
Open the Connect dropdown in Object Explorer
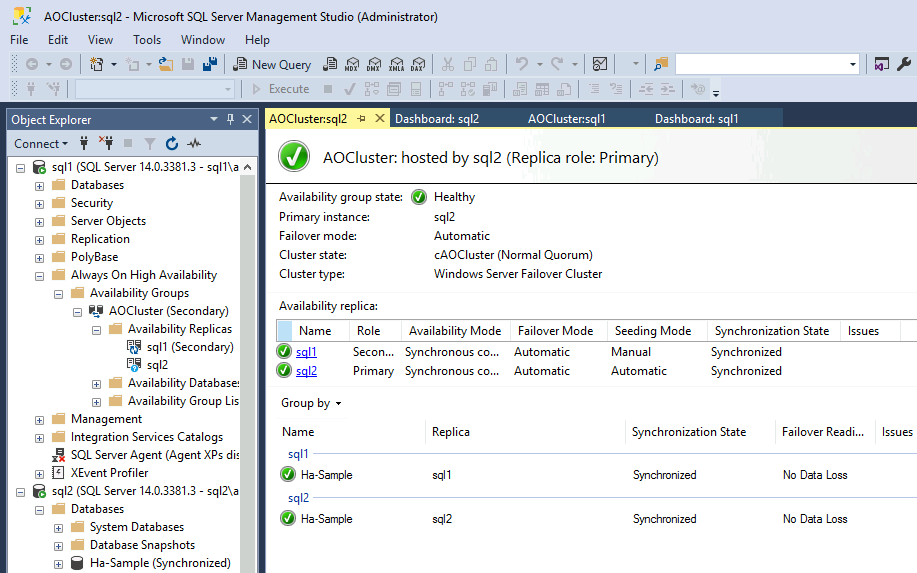[x=41, y=143]
